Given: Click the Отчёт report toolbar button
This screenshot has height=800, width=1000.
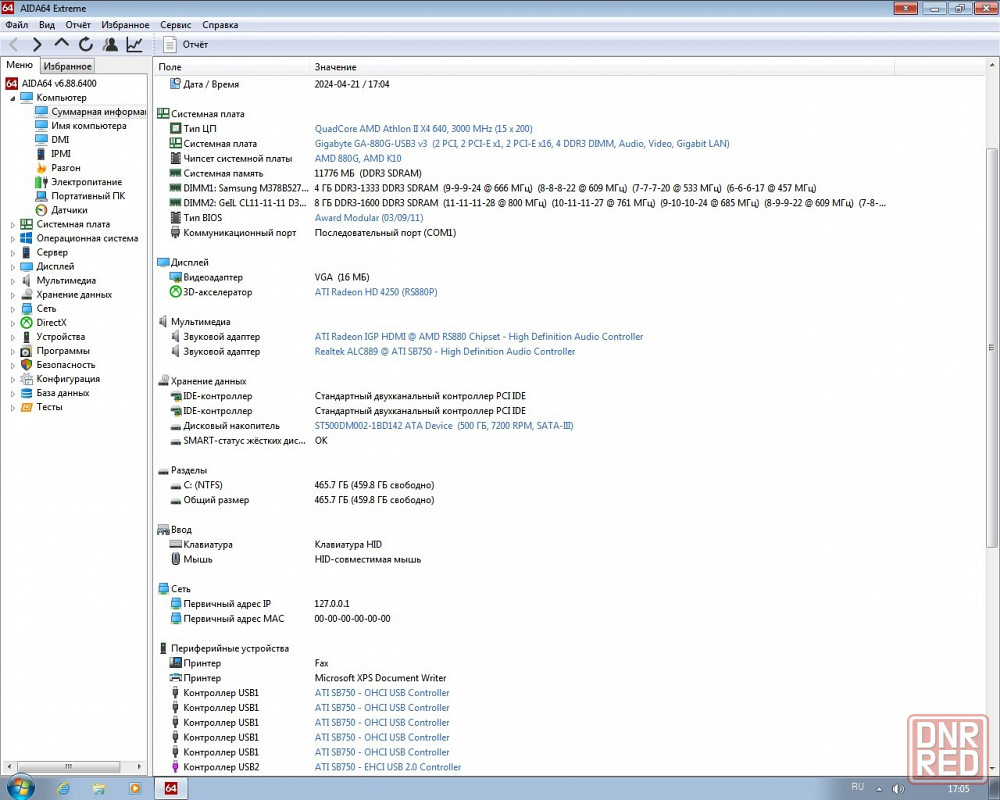Looking at the screenshot, I should 186,44.
